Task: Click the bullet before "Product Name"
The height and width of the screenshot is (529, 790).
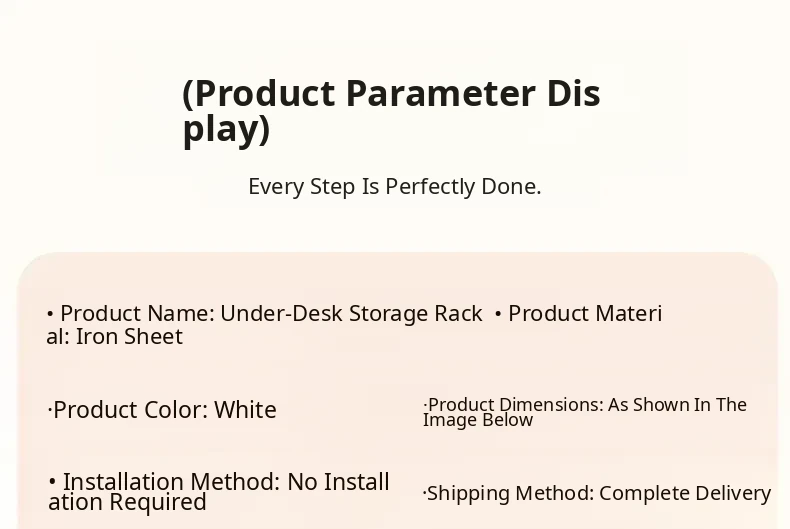Action: point(50,314)
